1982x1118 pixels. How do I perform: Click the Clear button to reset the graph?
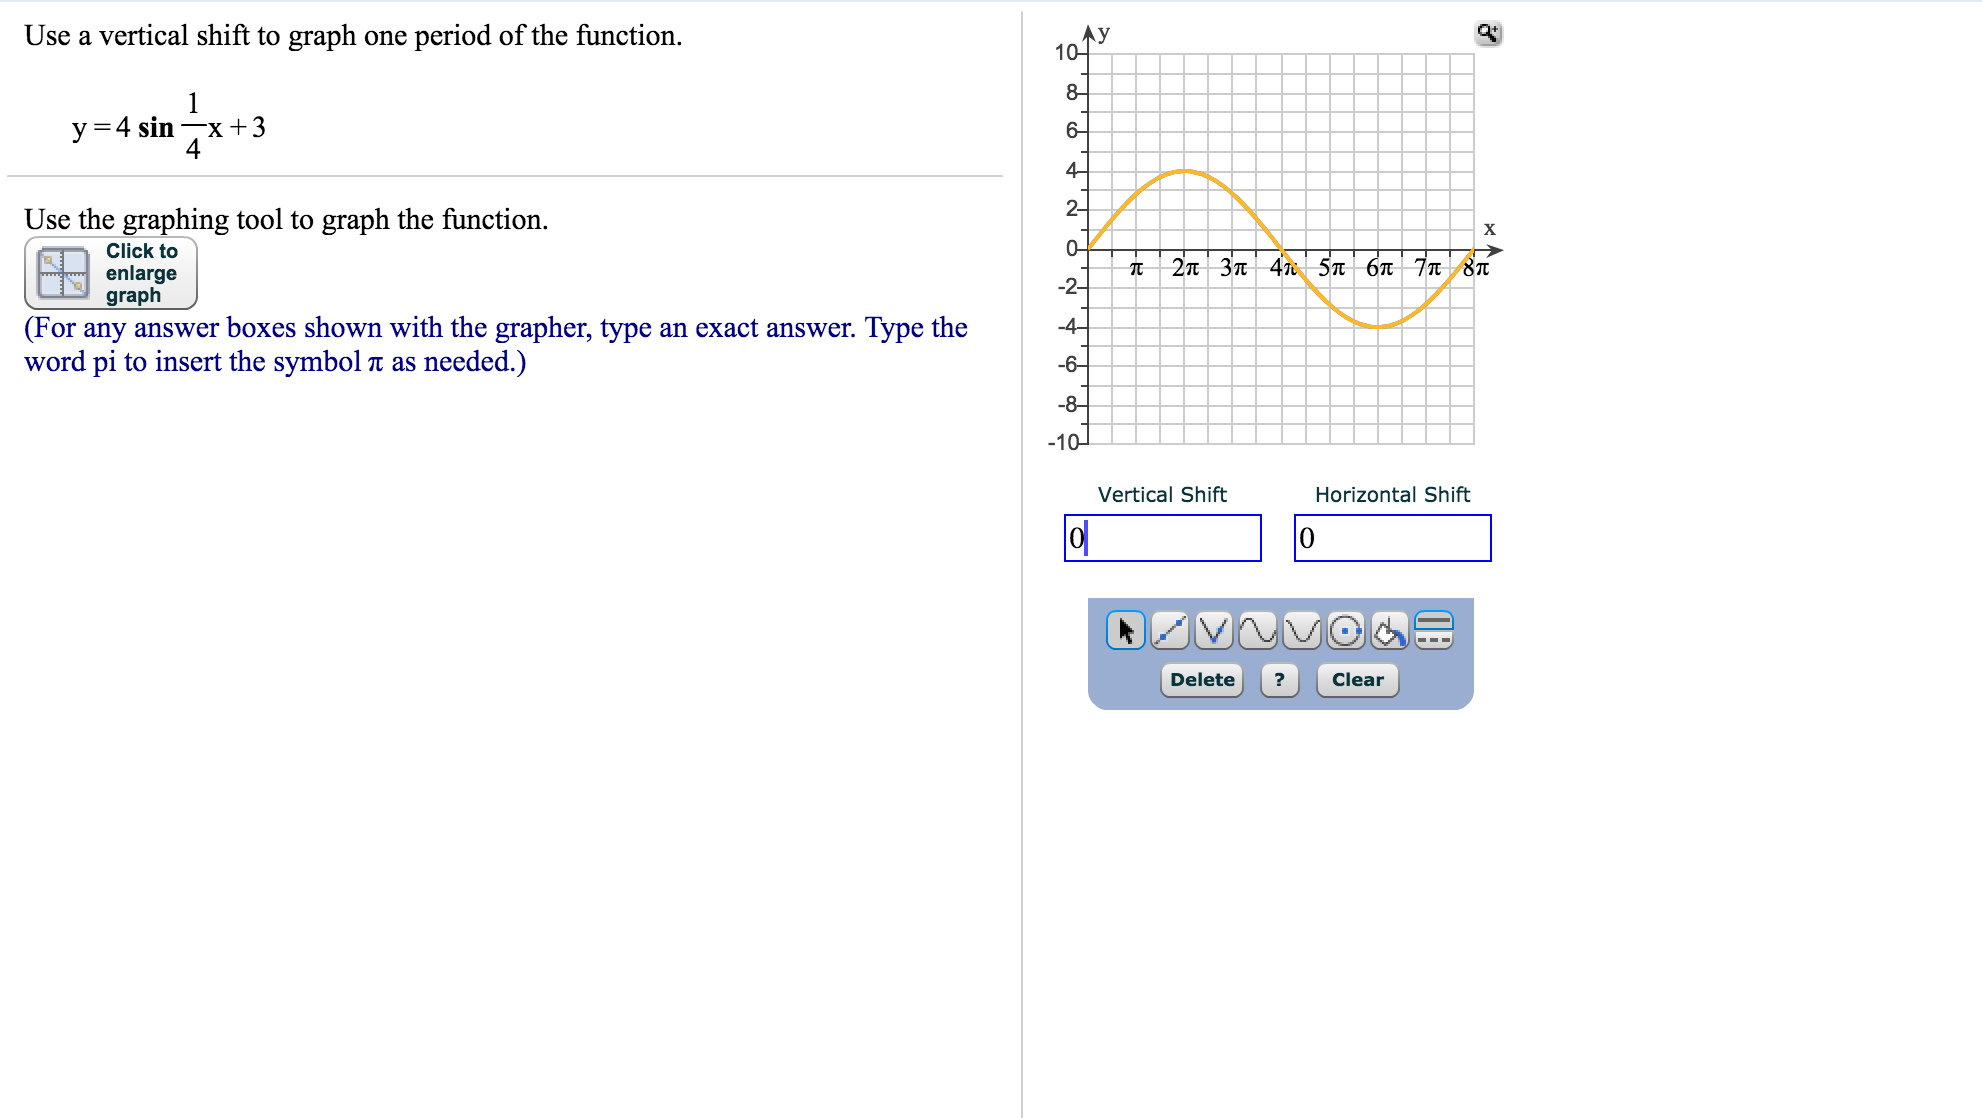[1357, 680]
